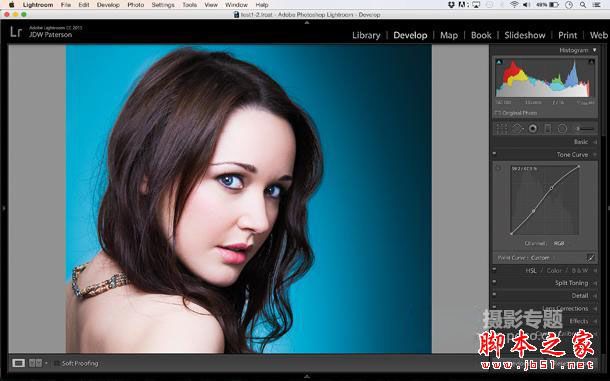Switch to the Develop module
This screenshot has width=610, height=381.
[410, 35]
